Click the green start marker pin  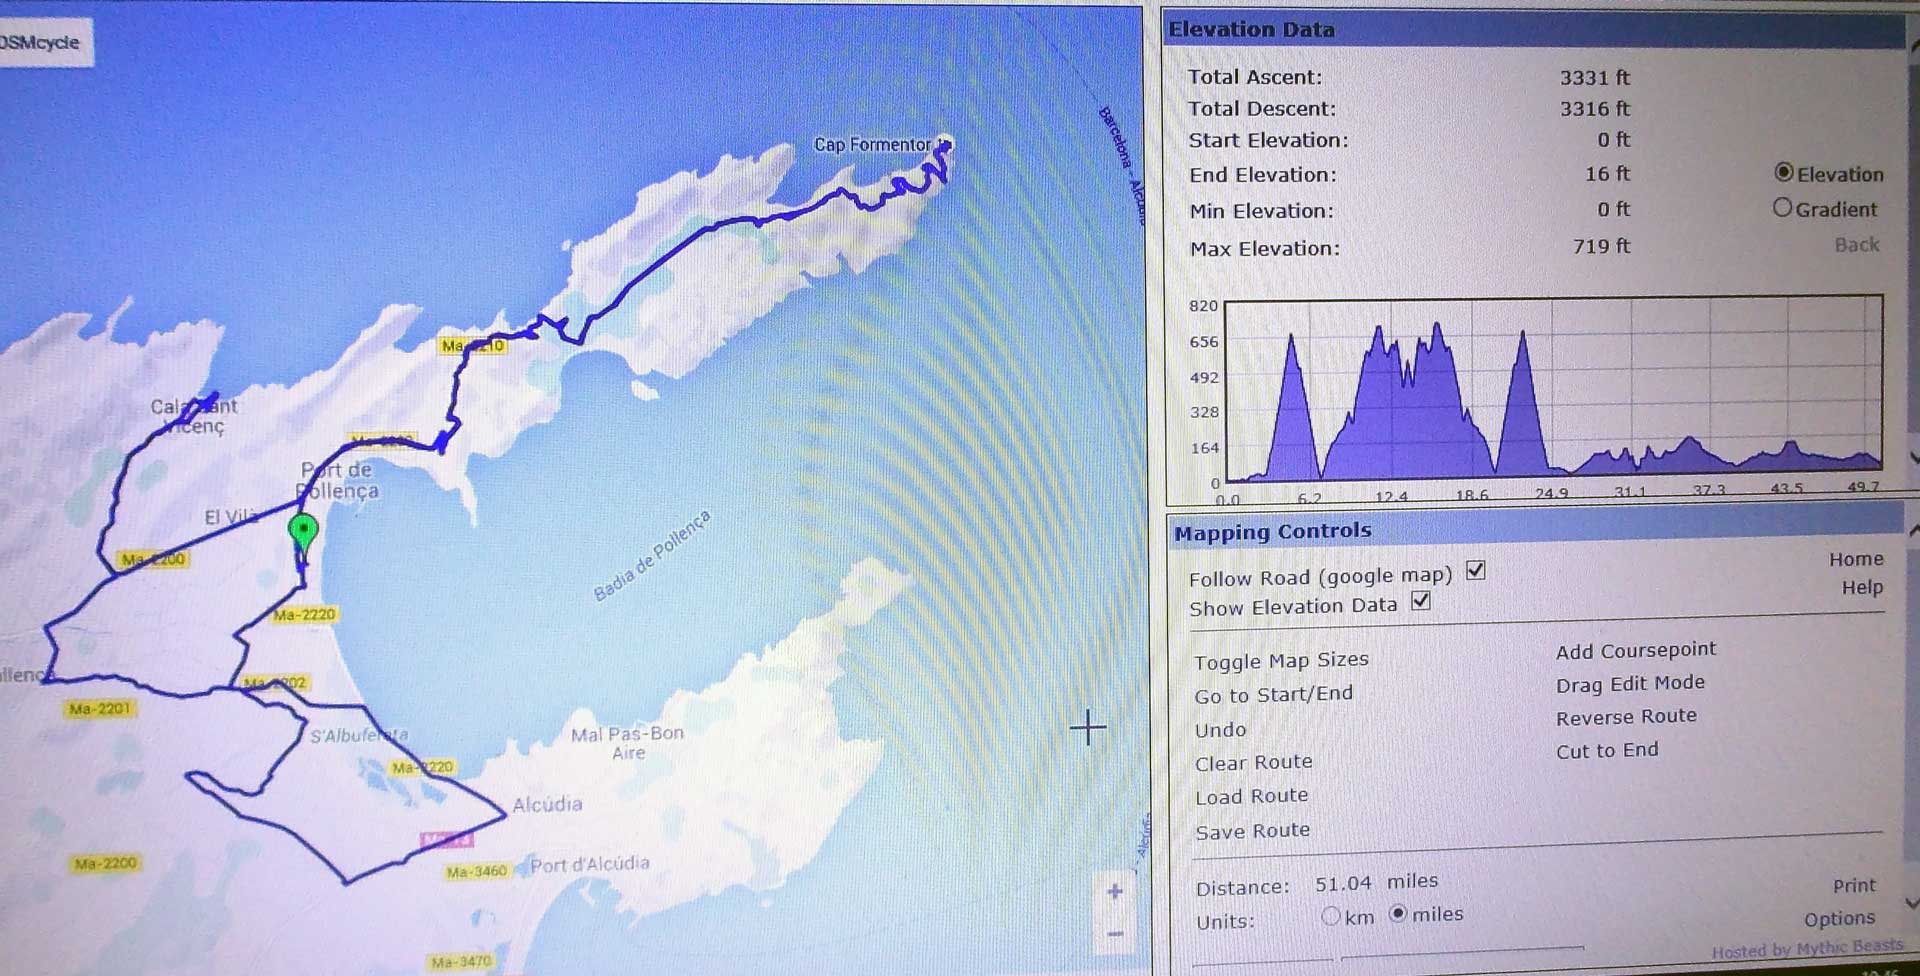point(302,530)
